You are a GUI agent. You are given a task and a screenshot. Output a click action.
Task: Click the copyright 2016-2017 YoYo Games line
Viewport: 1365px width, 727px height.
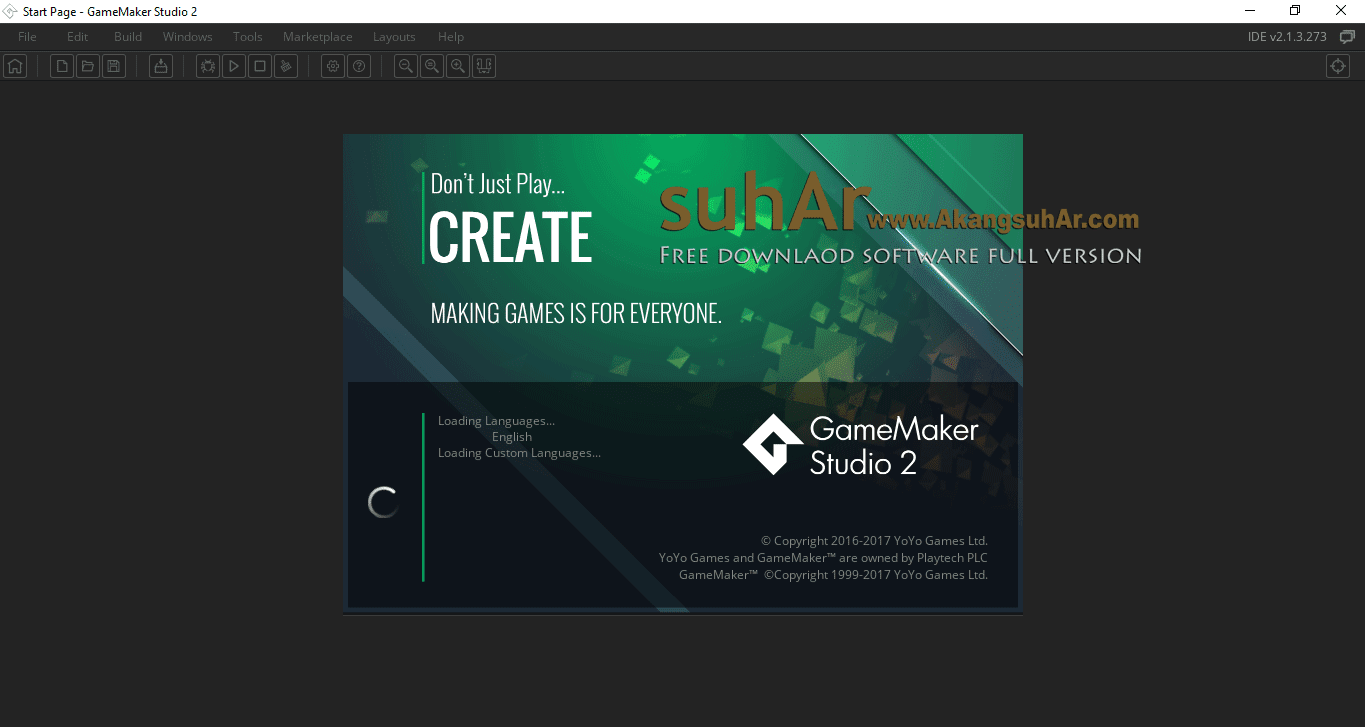(x=874, y=541)
